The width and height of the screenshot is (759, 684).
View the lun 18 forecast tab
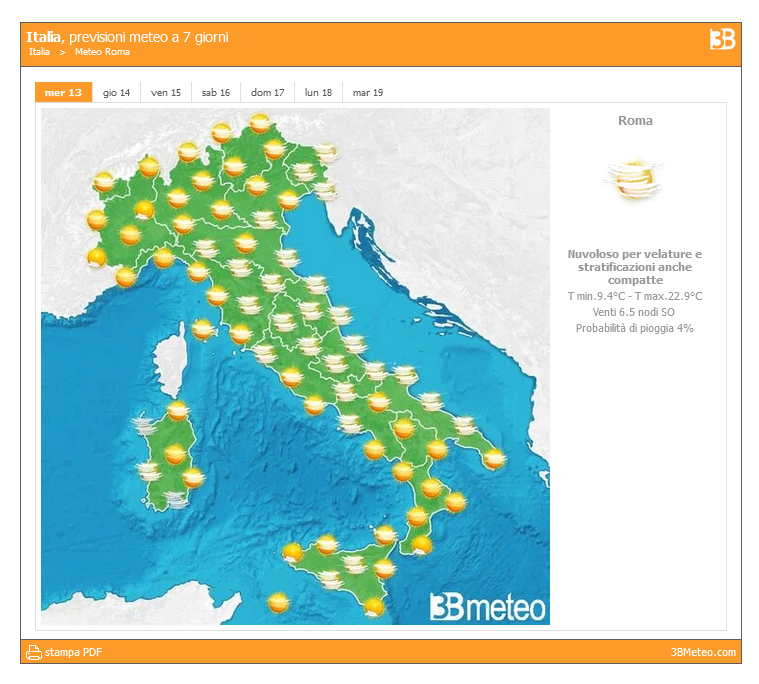click(318, 93)
